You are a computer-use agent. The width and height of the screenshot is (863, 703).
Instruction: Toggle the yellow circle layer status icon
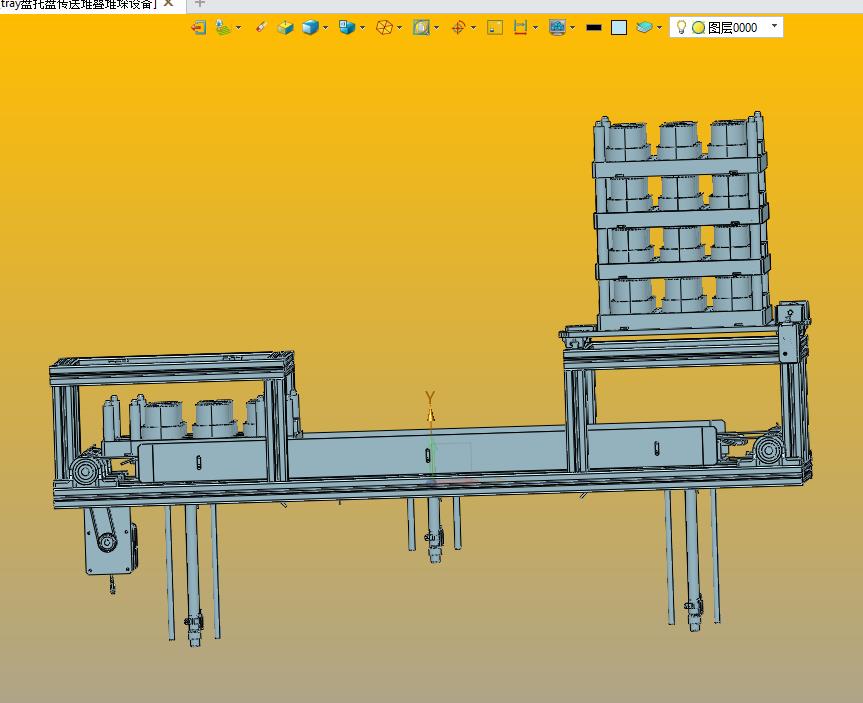[x=698, y=28]
